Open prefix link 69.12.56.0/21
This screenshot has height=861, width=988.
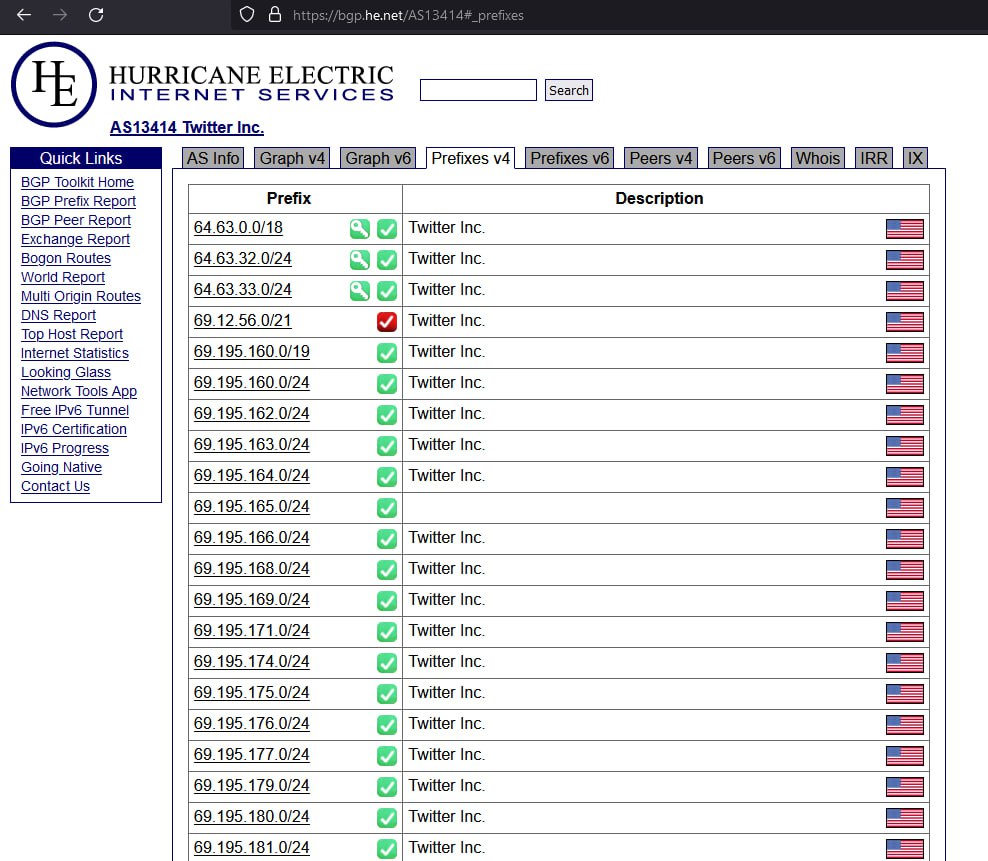point(243,321)
